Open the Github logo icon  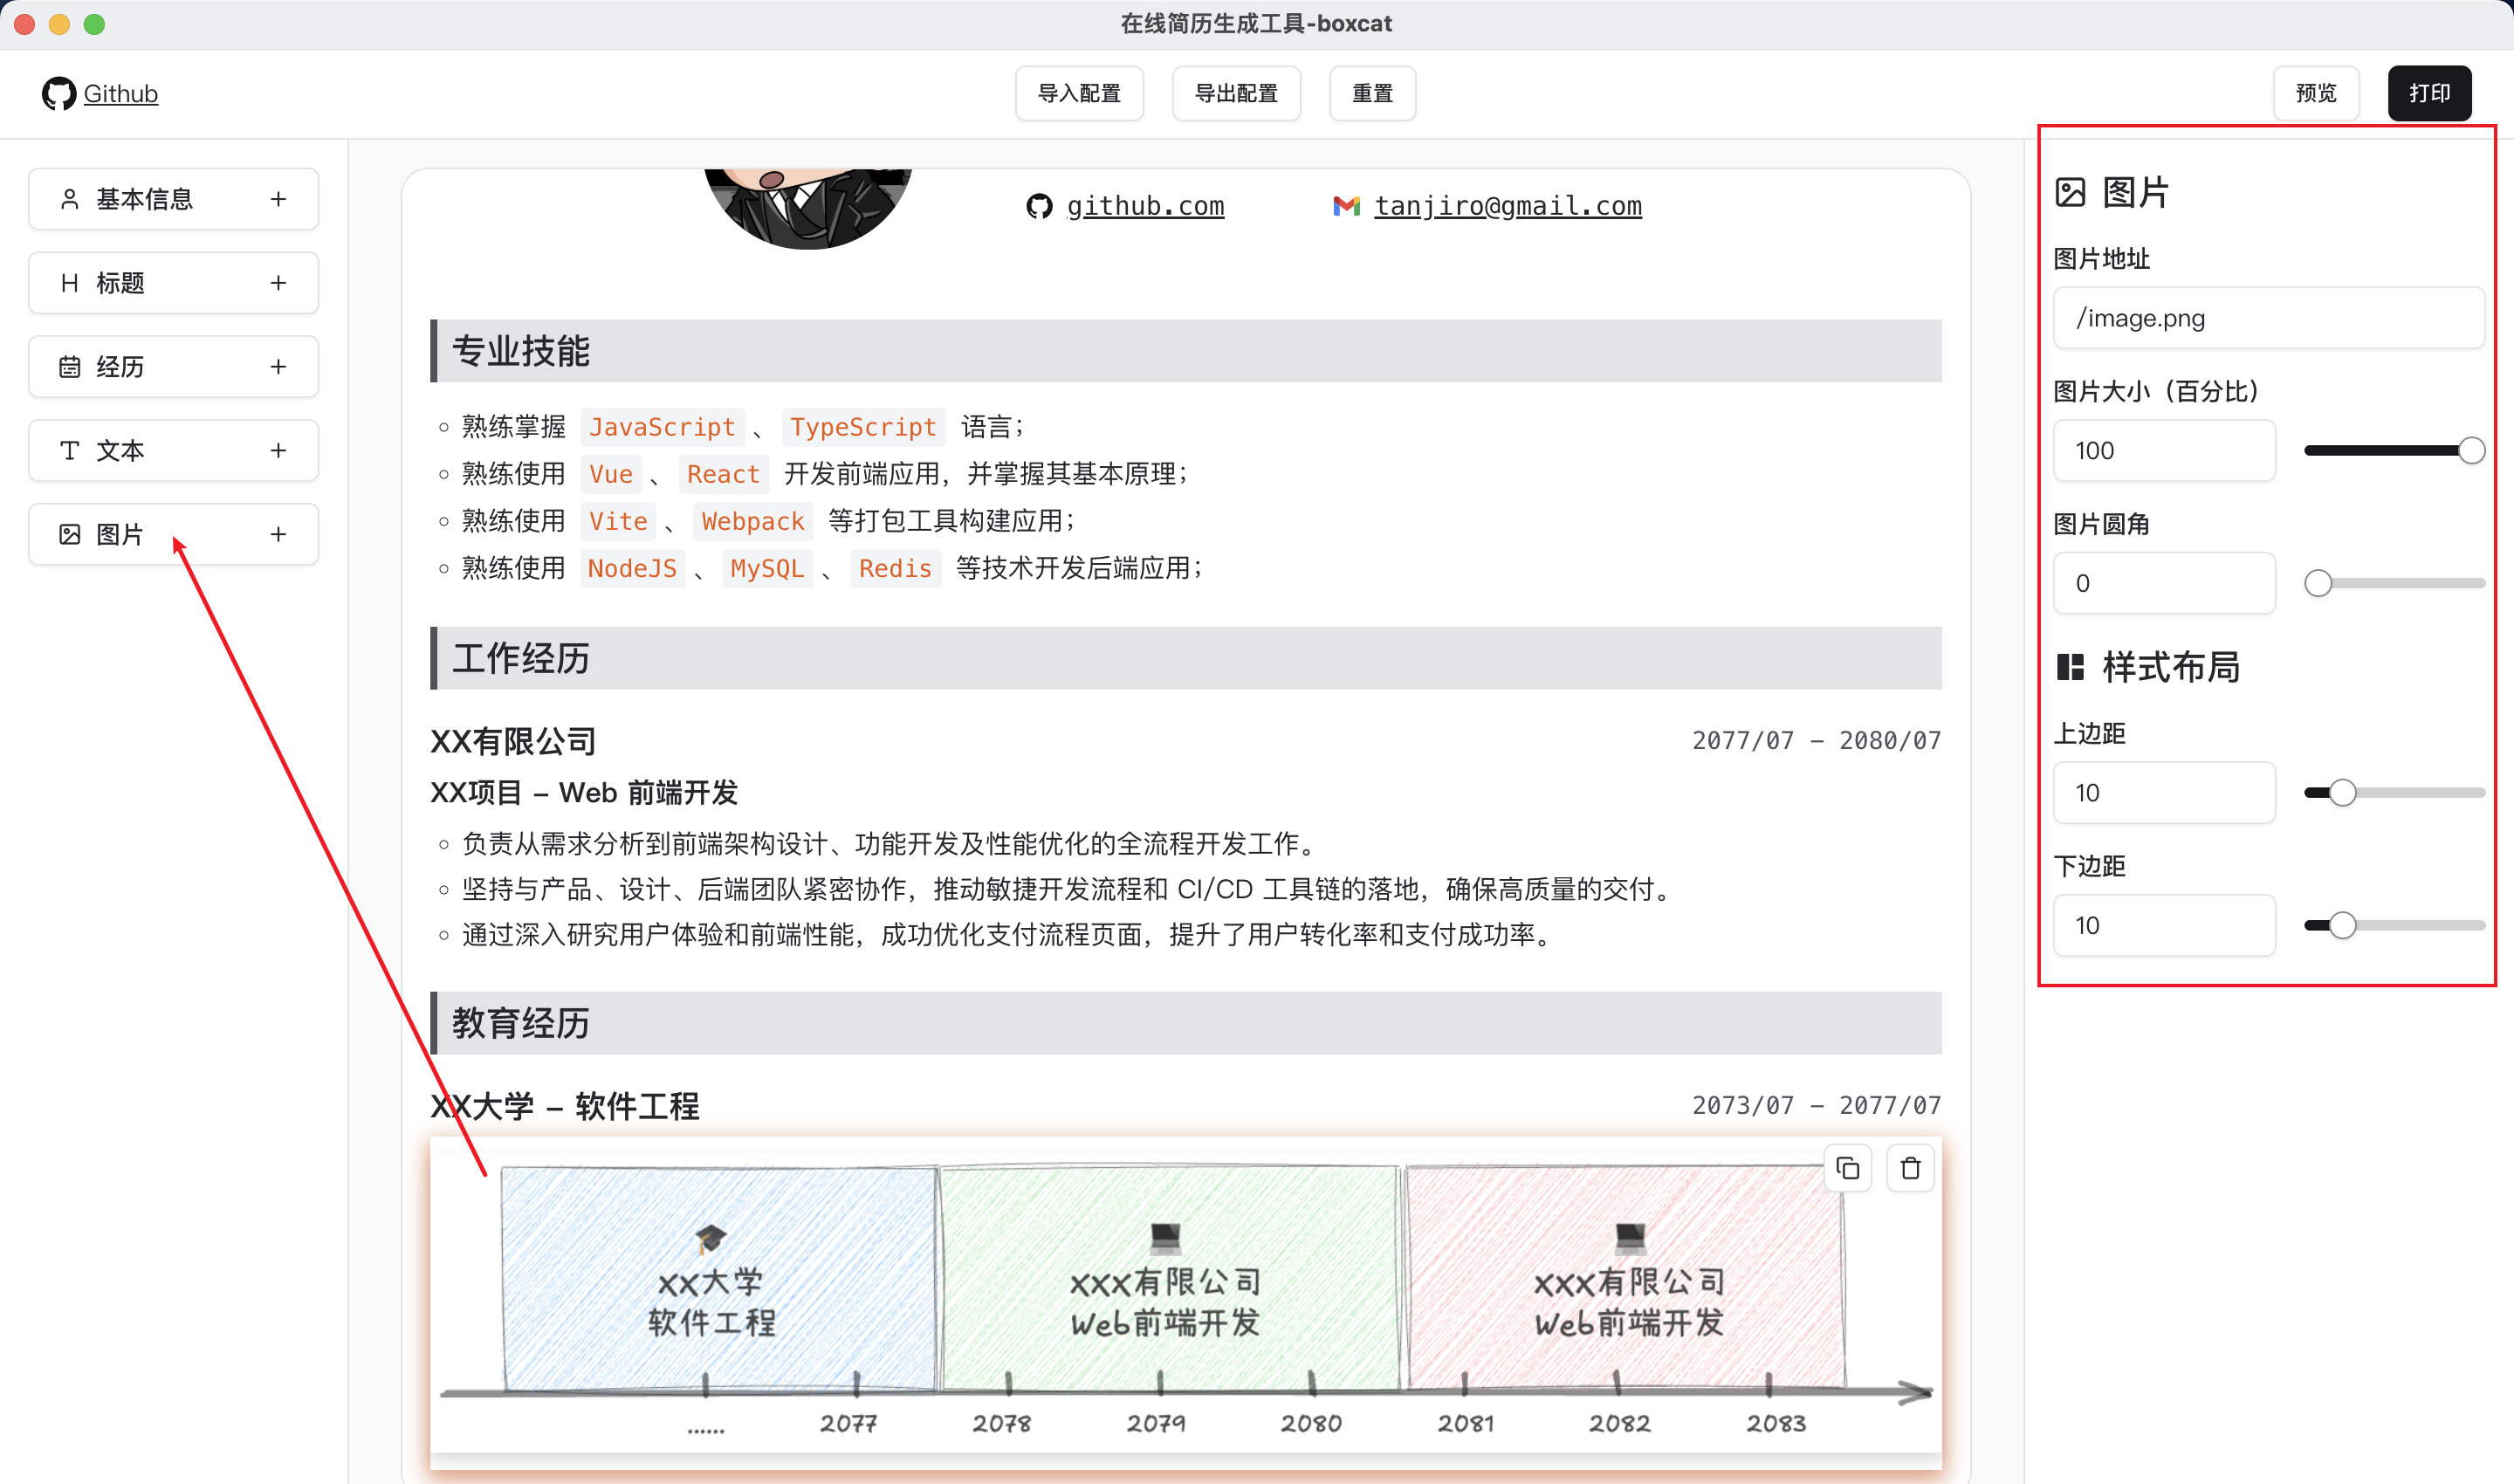(x=59, y=93)
